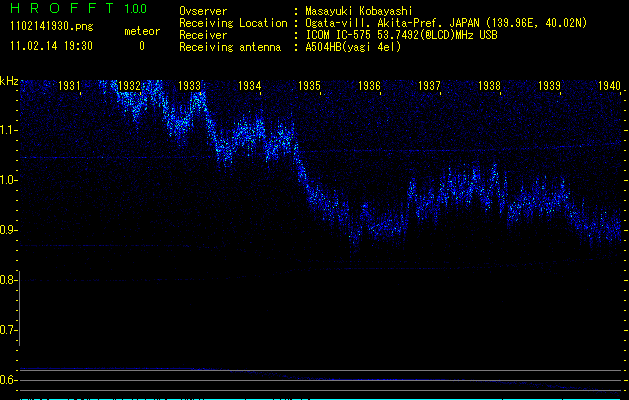This screenshot has height=400, width=629.
Task: Click the 0.8 kHz axis label
Action: point(8,280)
